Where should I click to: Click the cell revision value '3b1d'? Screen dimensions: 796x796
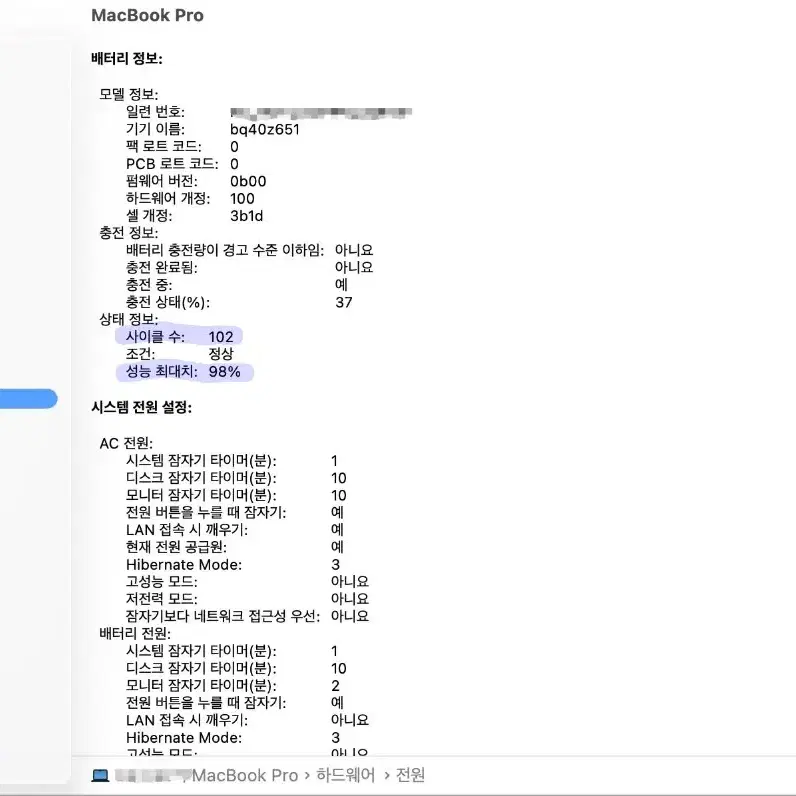(x=246, y=216)
